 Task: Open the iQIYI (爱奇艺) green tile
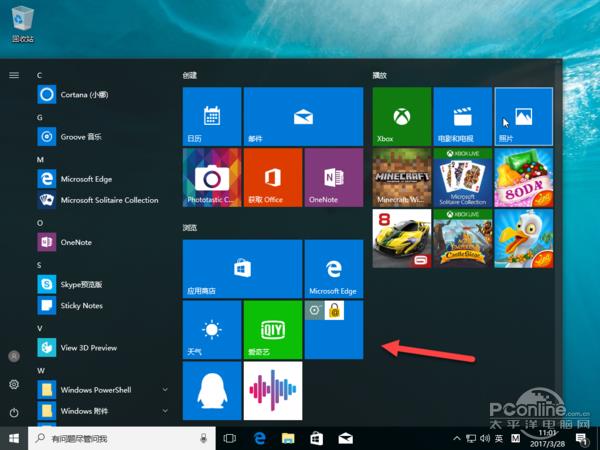click(x=272, y=329)
